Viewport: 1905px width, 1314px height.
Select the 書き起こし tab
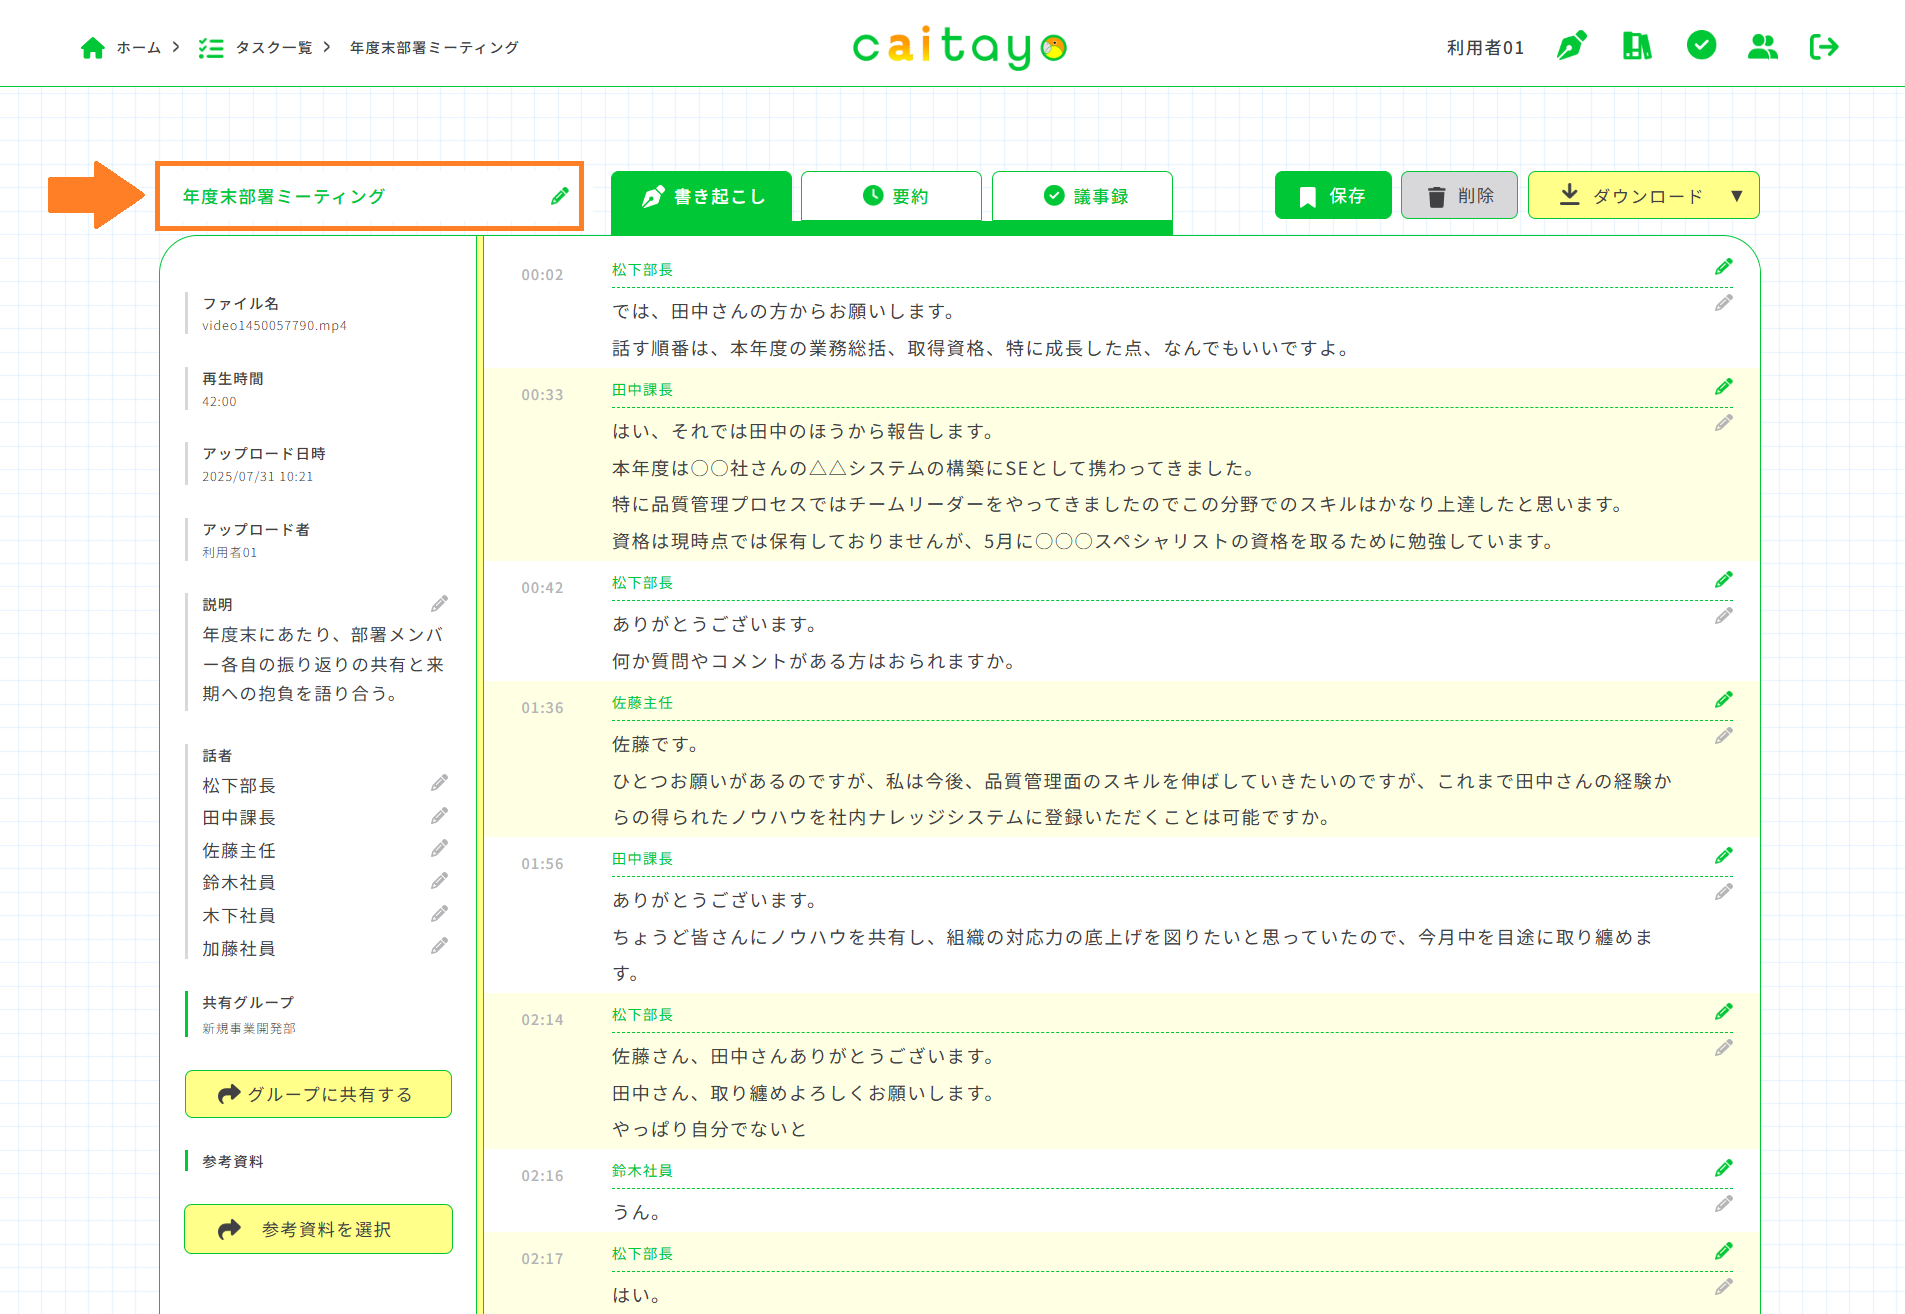702,196
